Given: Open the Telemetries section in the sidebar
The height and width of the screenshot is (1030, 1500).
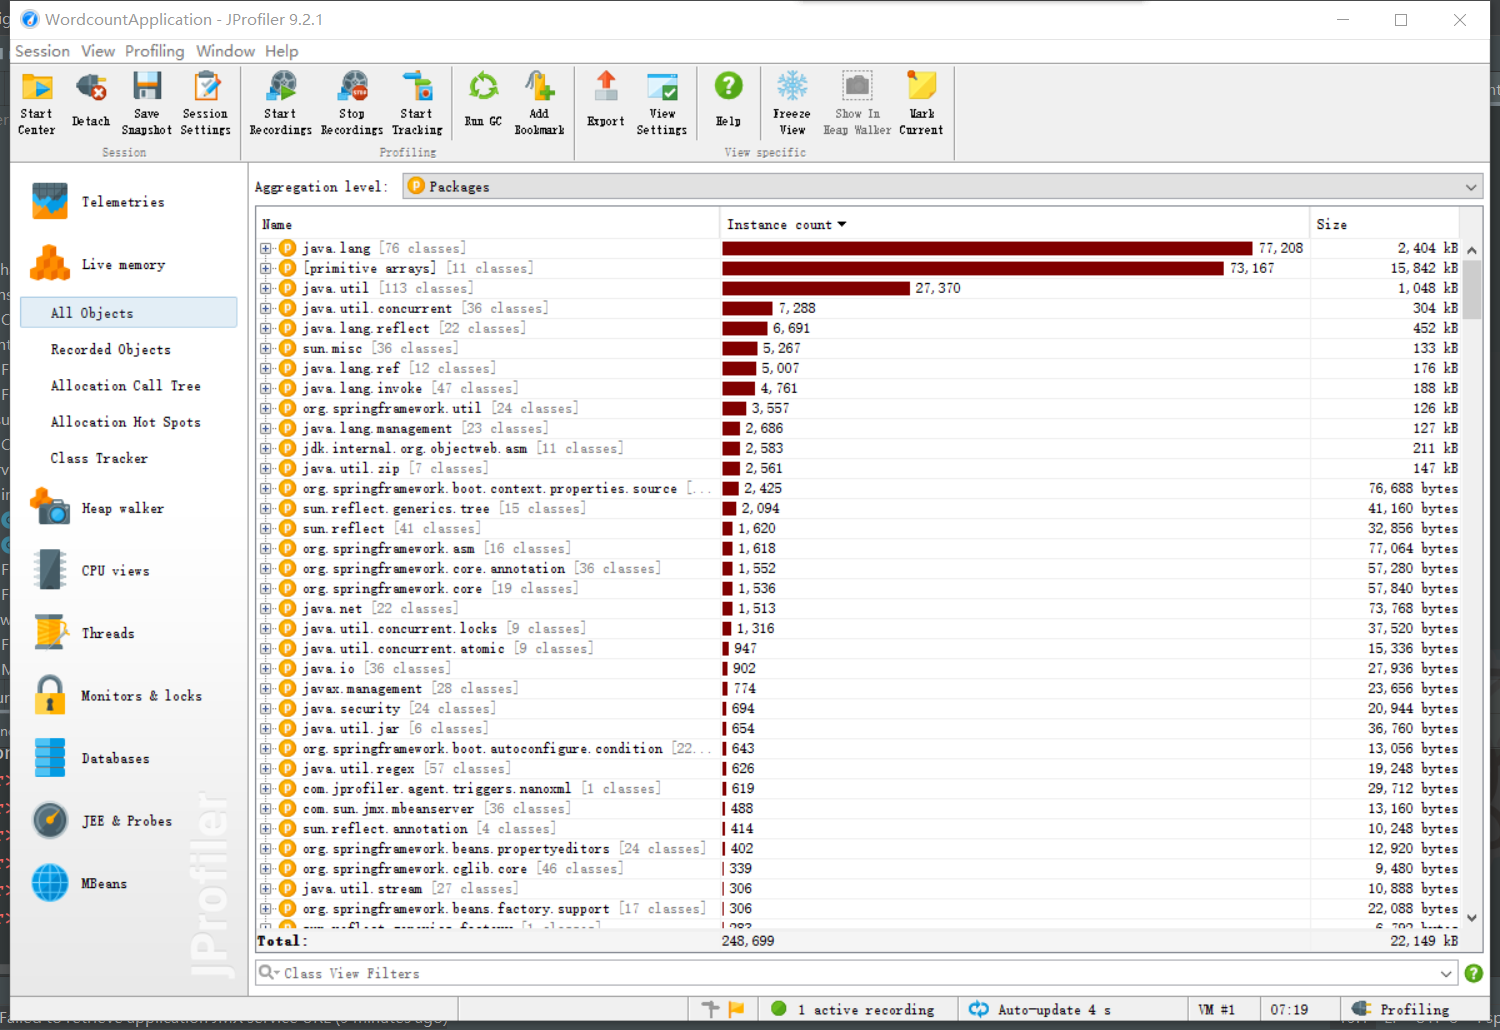Looking at the screenshot, I should click(124, 202).
